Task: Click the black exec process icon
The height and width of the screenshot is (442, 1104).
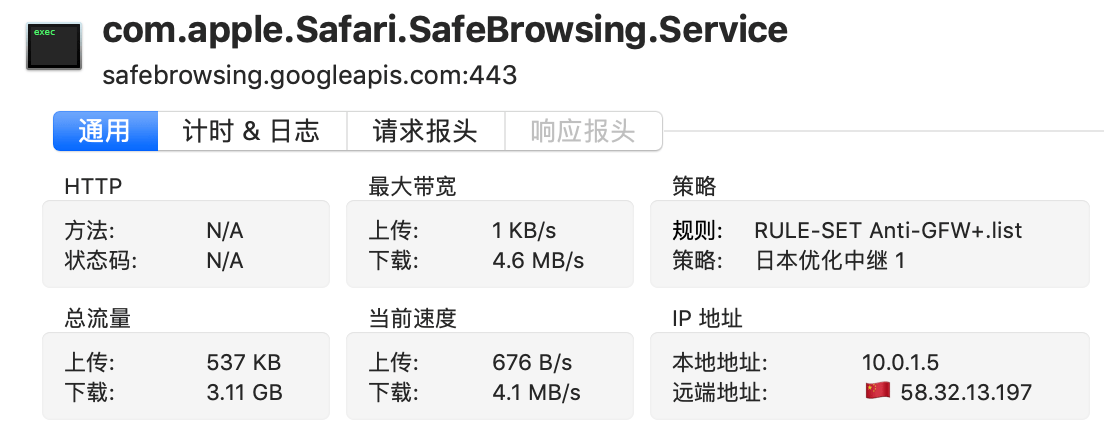Action: click(x=54, y=45)
